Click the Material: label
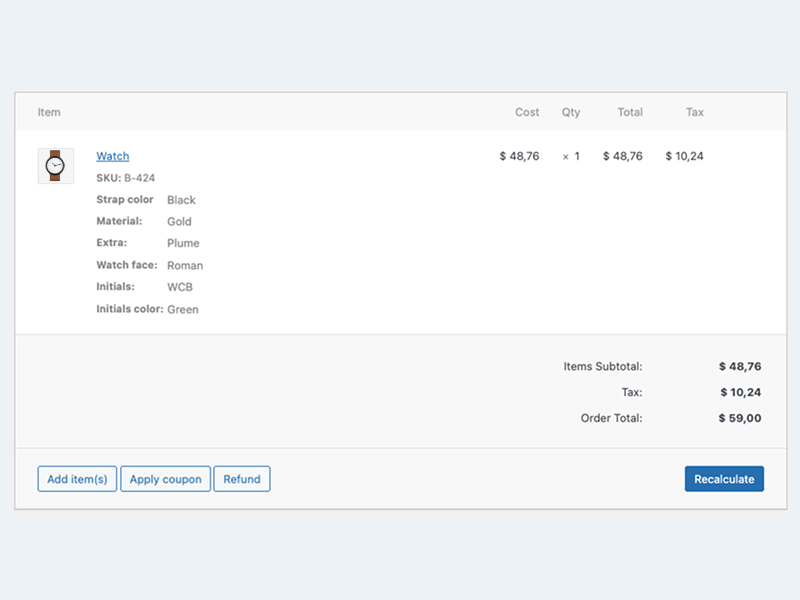 click(119, 221)
